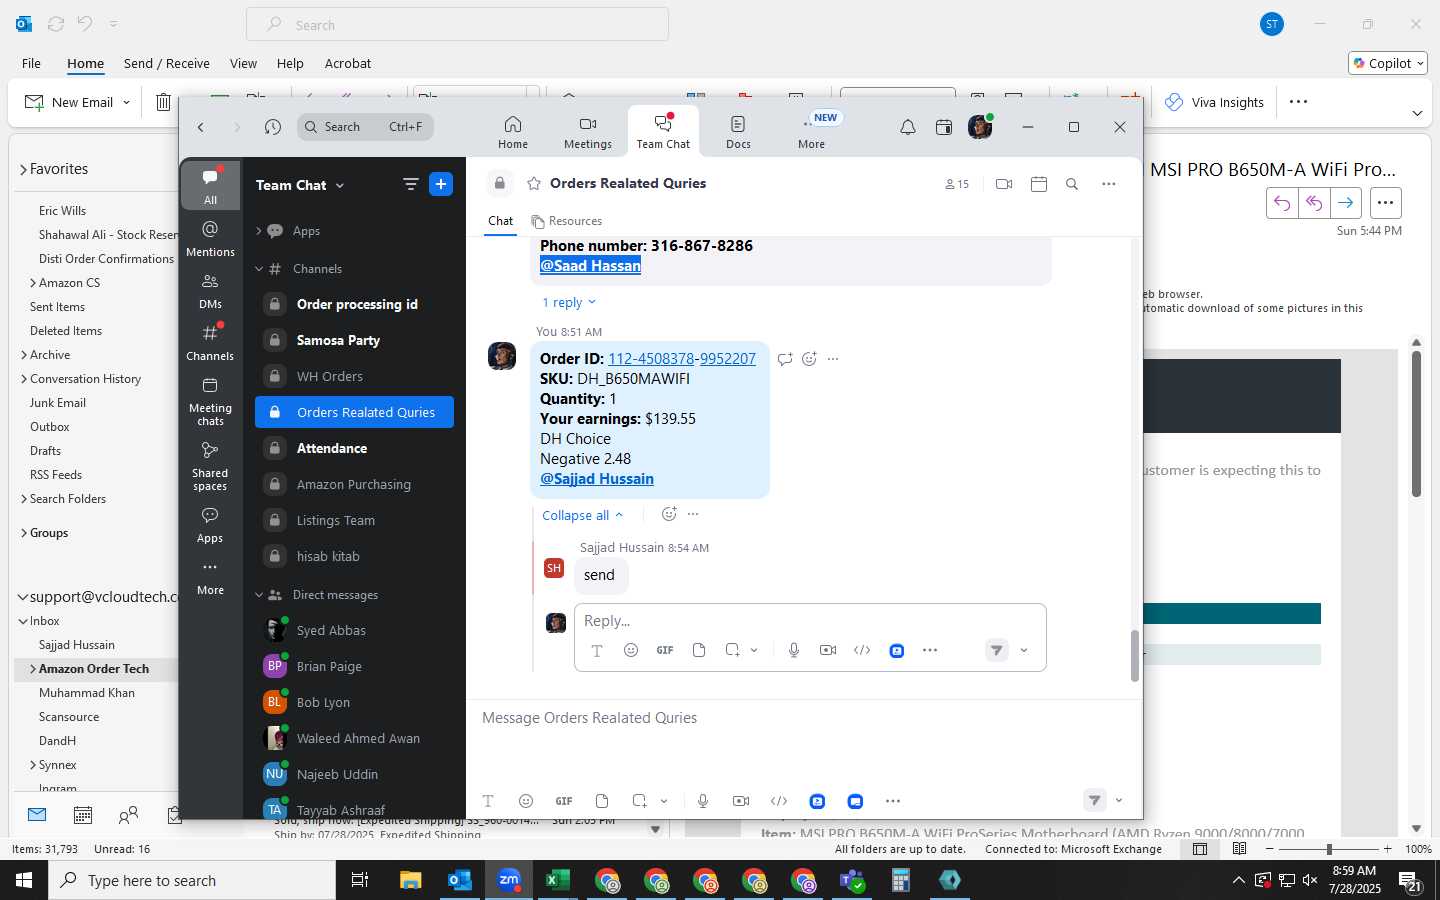Open Meeting chats in sidebar

click(x=210, y=402)
